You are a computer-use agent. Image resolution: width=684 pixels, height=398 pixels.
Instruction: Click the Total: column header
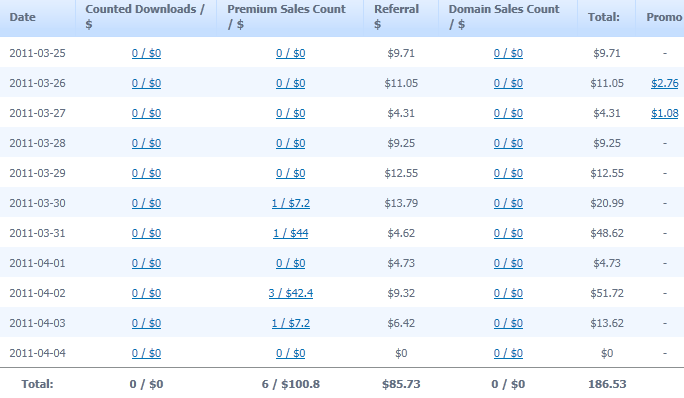click(604, 17)
